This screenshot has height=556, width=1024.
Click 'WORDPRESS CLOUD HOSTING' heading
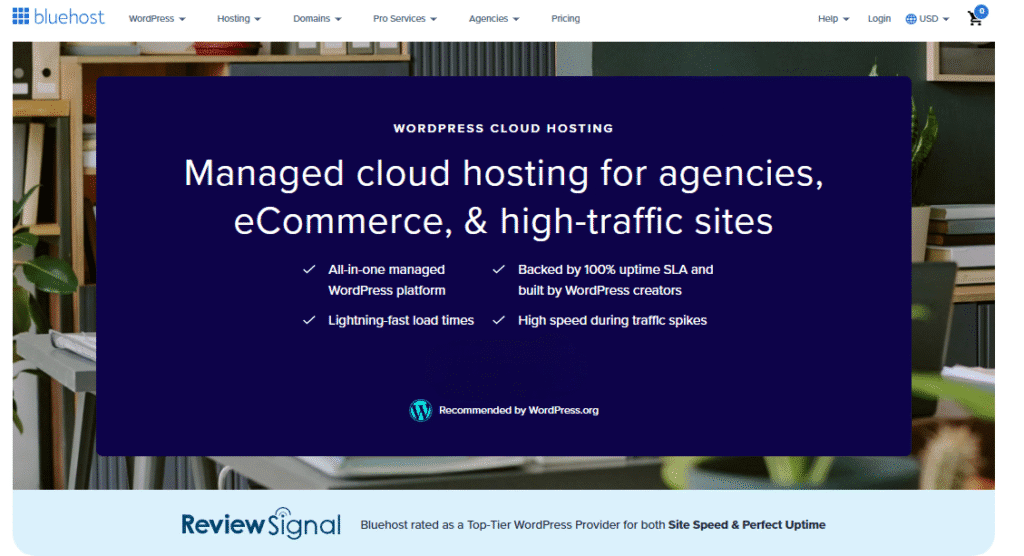504,128
